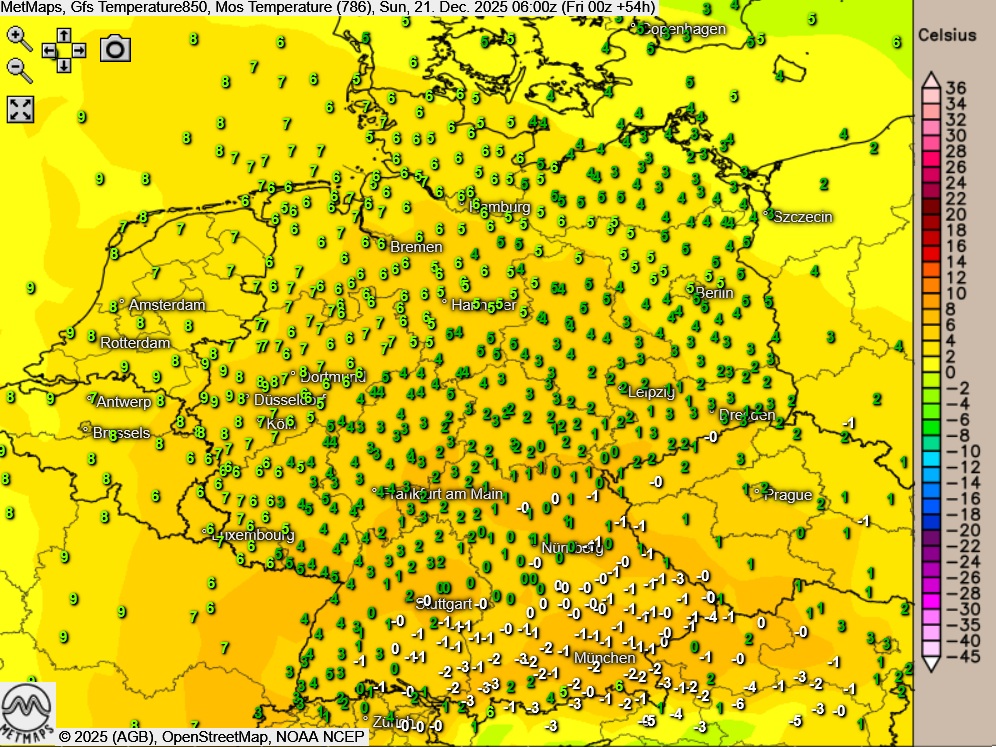The image size is (996, 747).
Task: Click the Prague city marker label
Action: tap(789, 495)
